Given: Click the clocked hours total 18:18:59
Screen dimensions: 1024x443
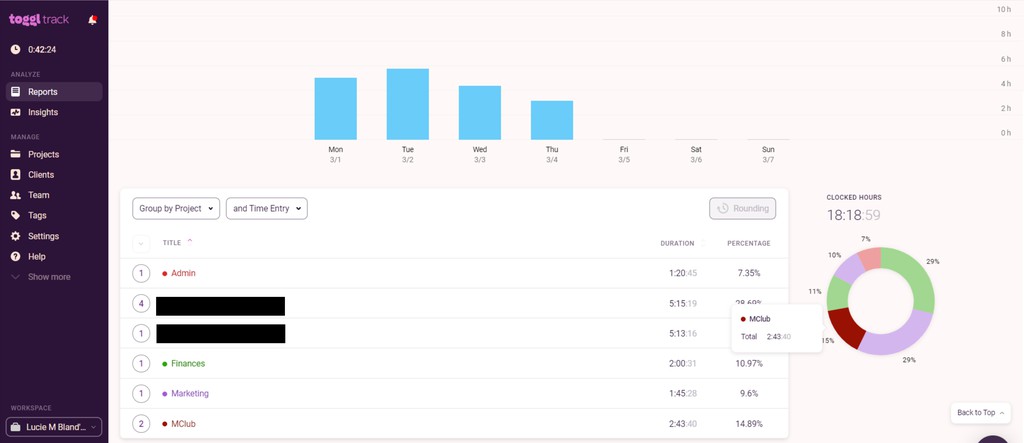Looking at the screenshot, I should pyautogui.click(x=854, y=215).
